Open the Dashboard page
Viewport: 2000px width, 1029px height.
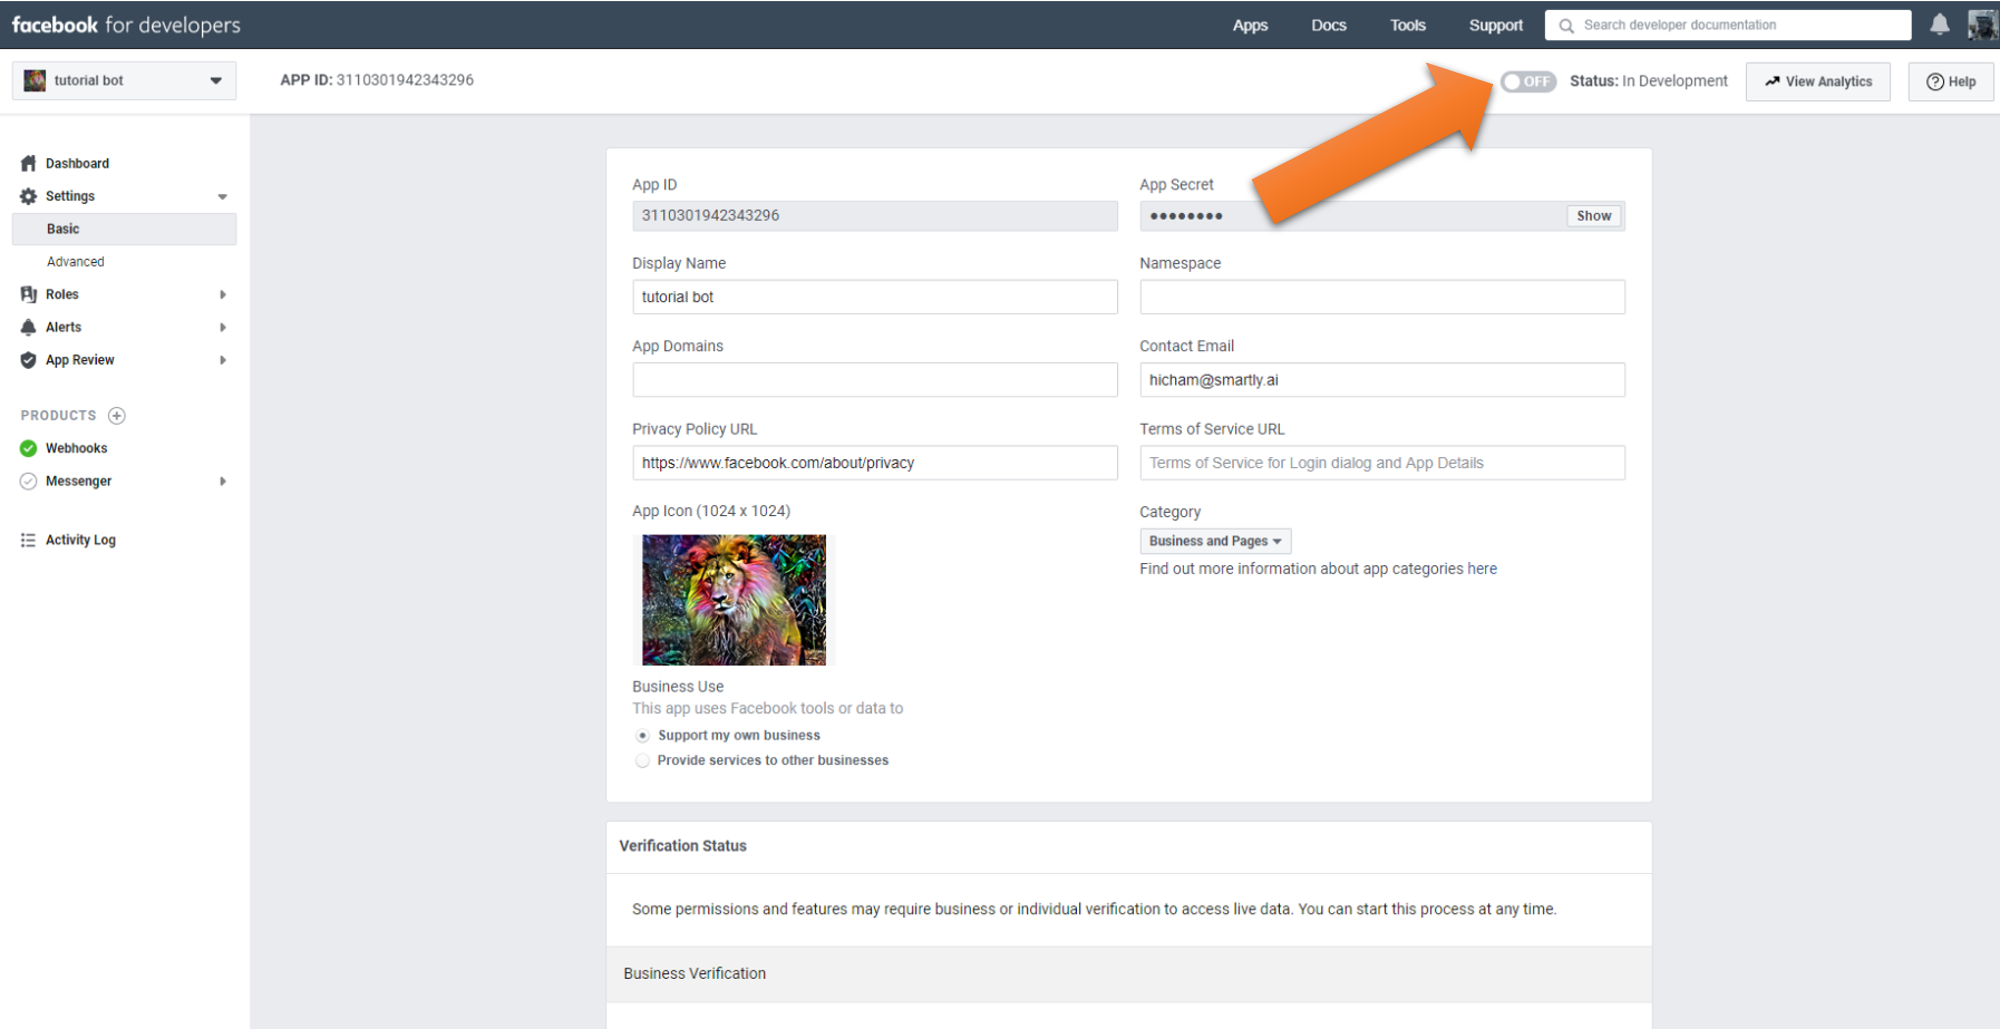point(77,163)
